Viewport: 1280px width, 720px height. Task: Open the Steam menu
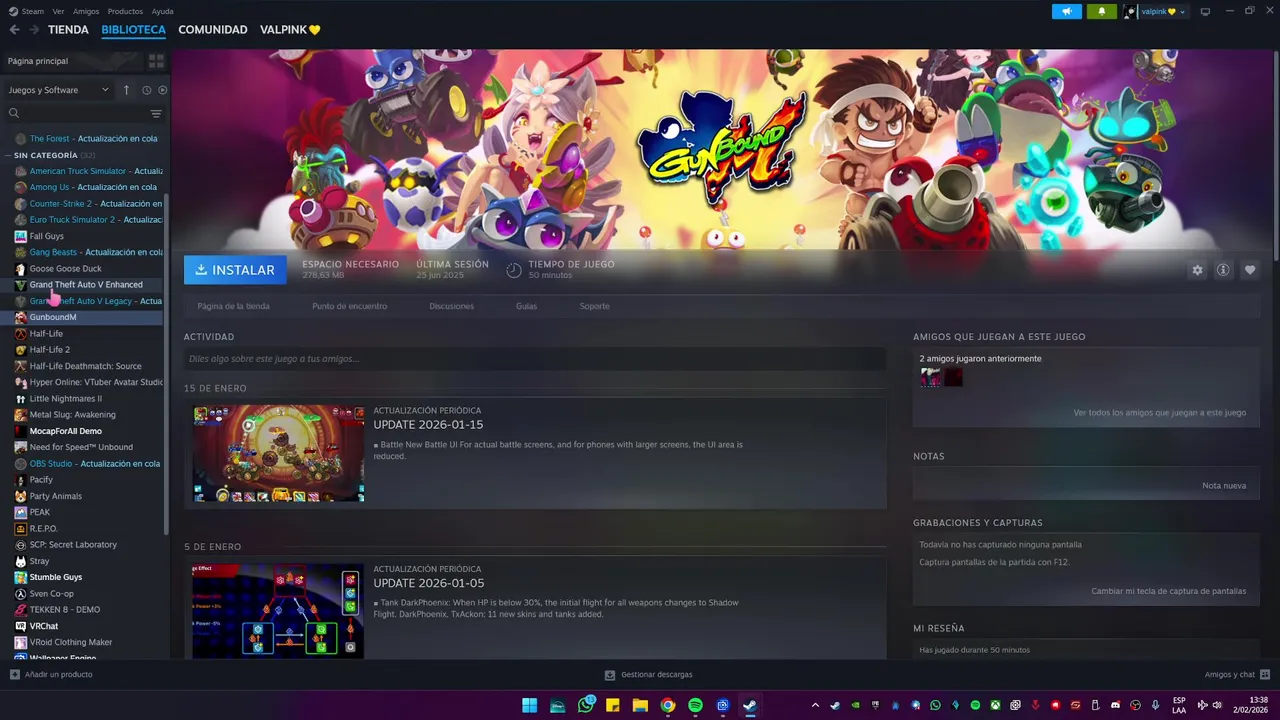click(x=32, y=11)
